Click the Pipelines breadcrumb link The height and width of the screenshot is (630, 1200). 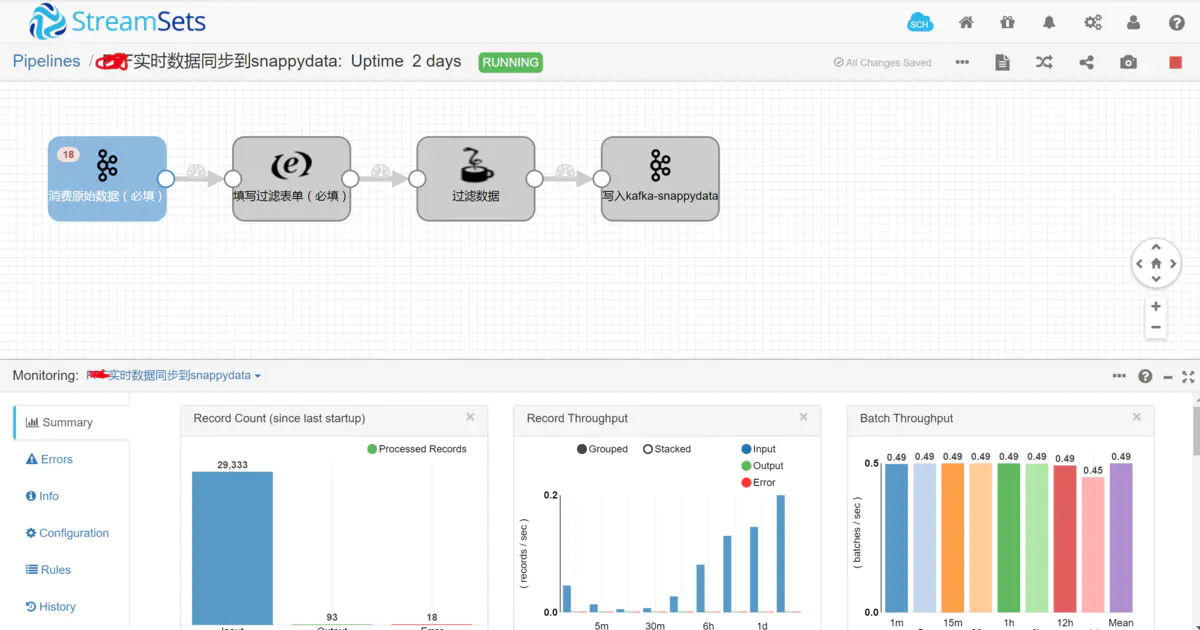pyautogui.click(x=46, y=61)
